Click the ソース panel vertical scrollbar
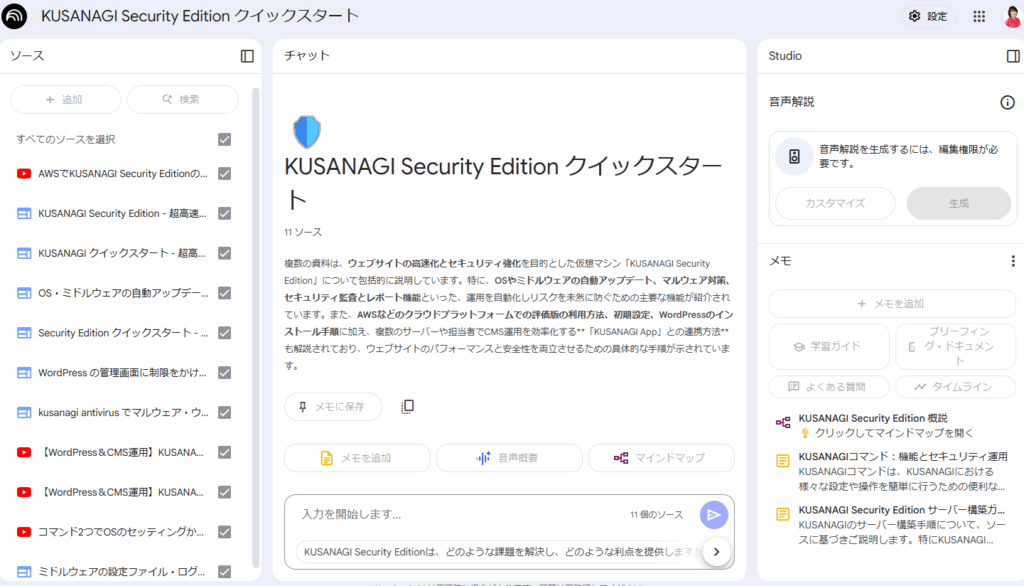The image size is (1024, 586). (x=255, y=327)
